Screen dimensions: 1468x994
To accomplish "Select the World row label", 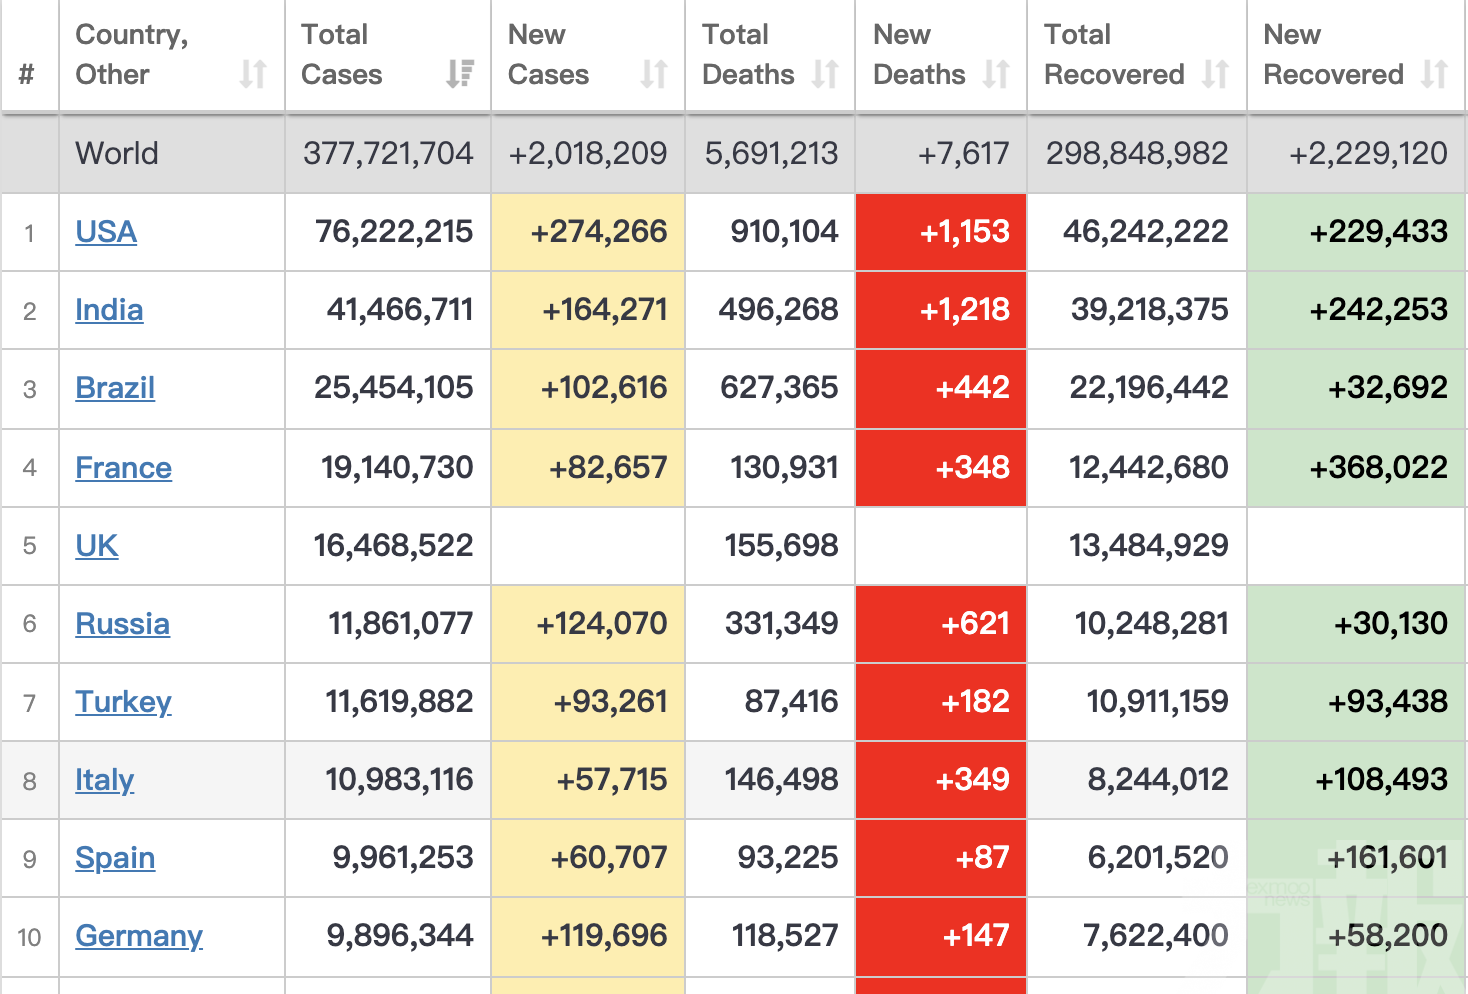I will click(117, 153).
